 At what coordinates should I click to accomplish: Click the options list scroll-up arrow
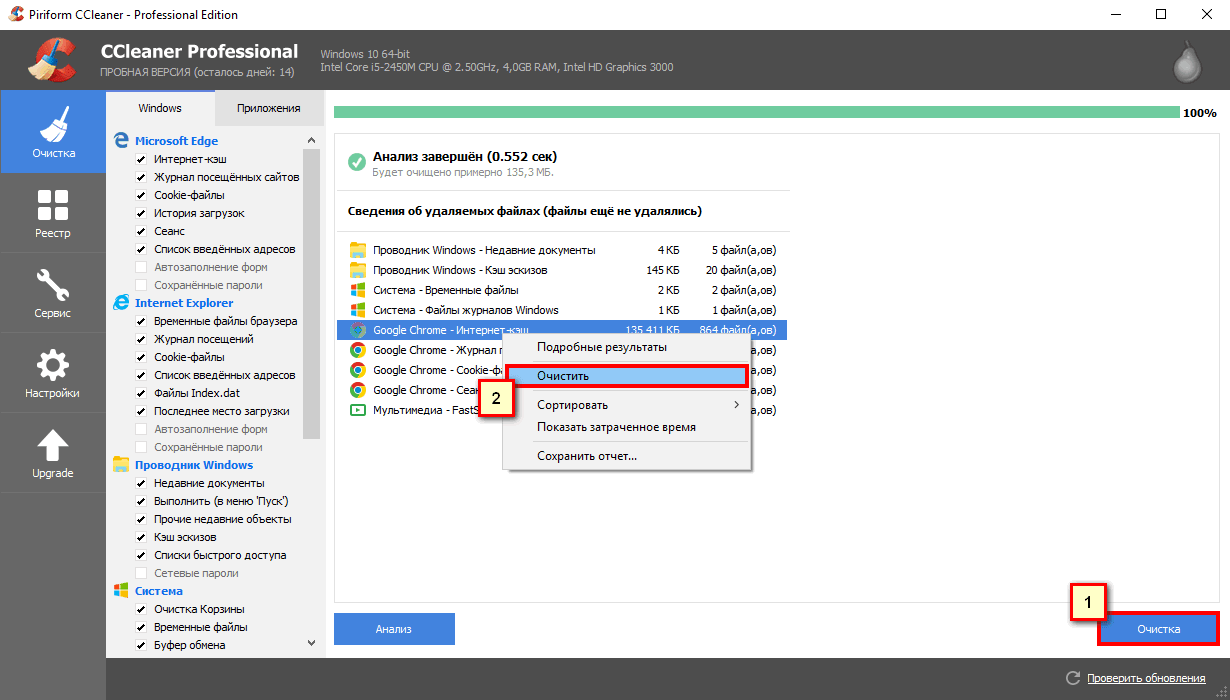(x=311, y=140)
